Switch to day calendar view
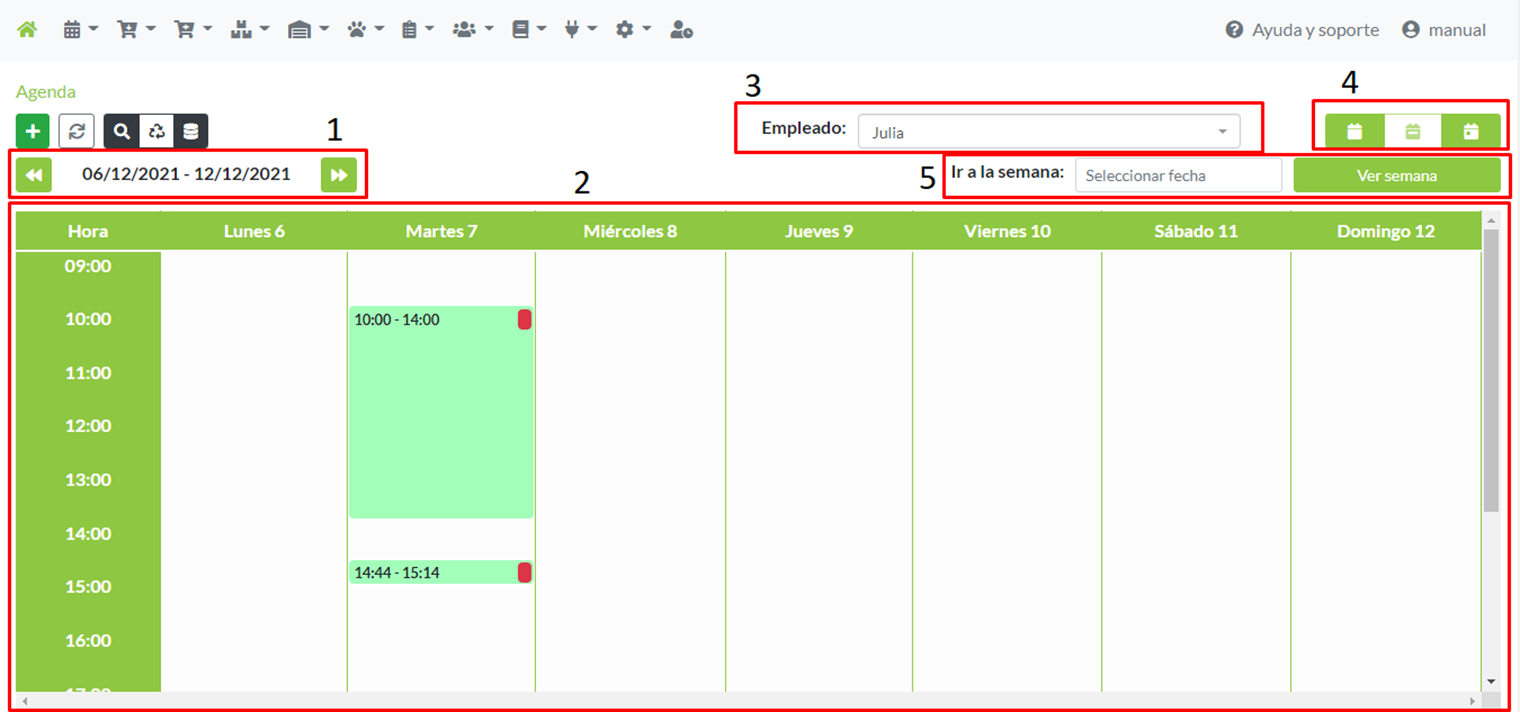This screenshot has width=1520, height=712. 1471,131
